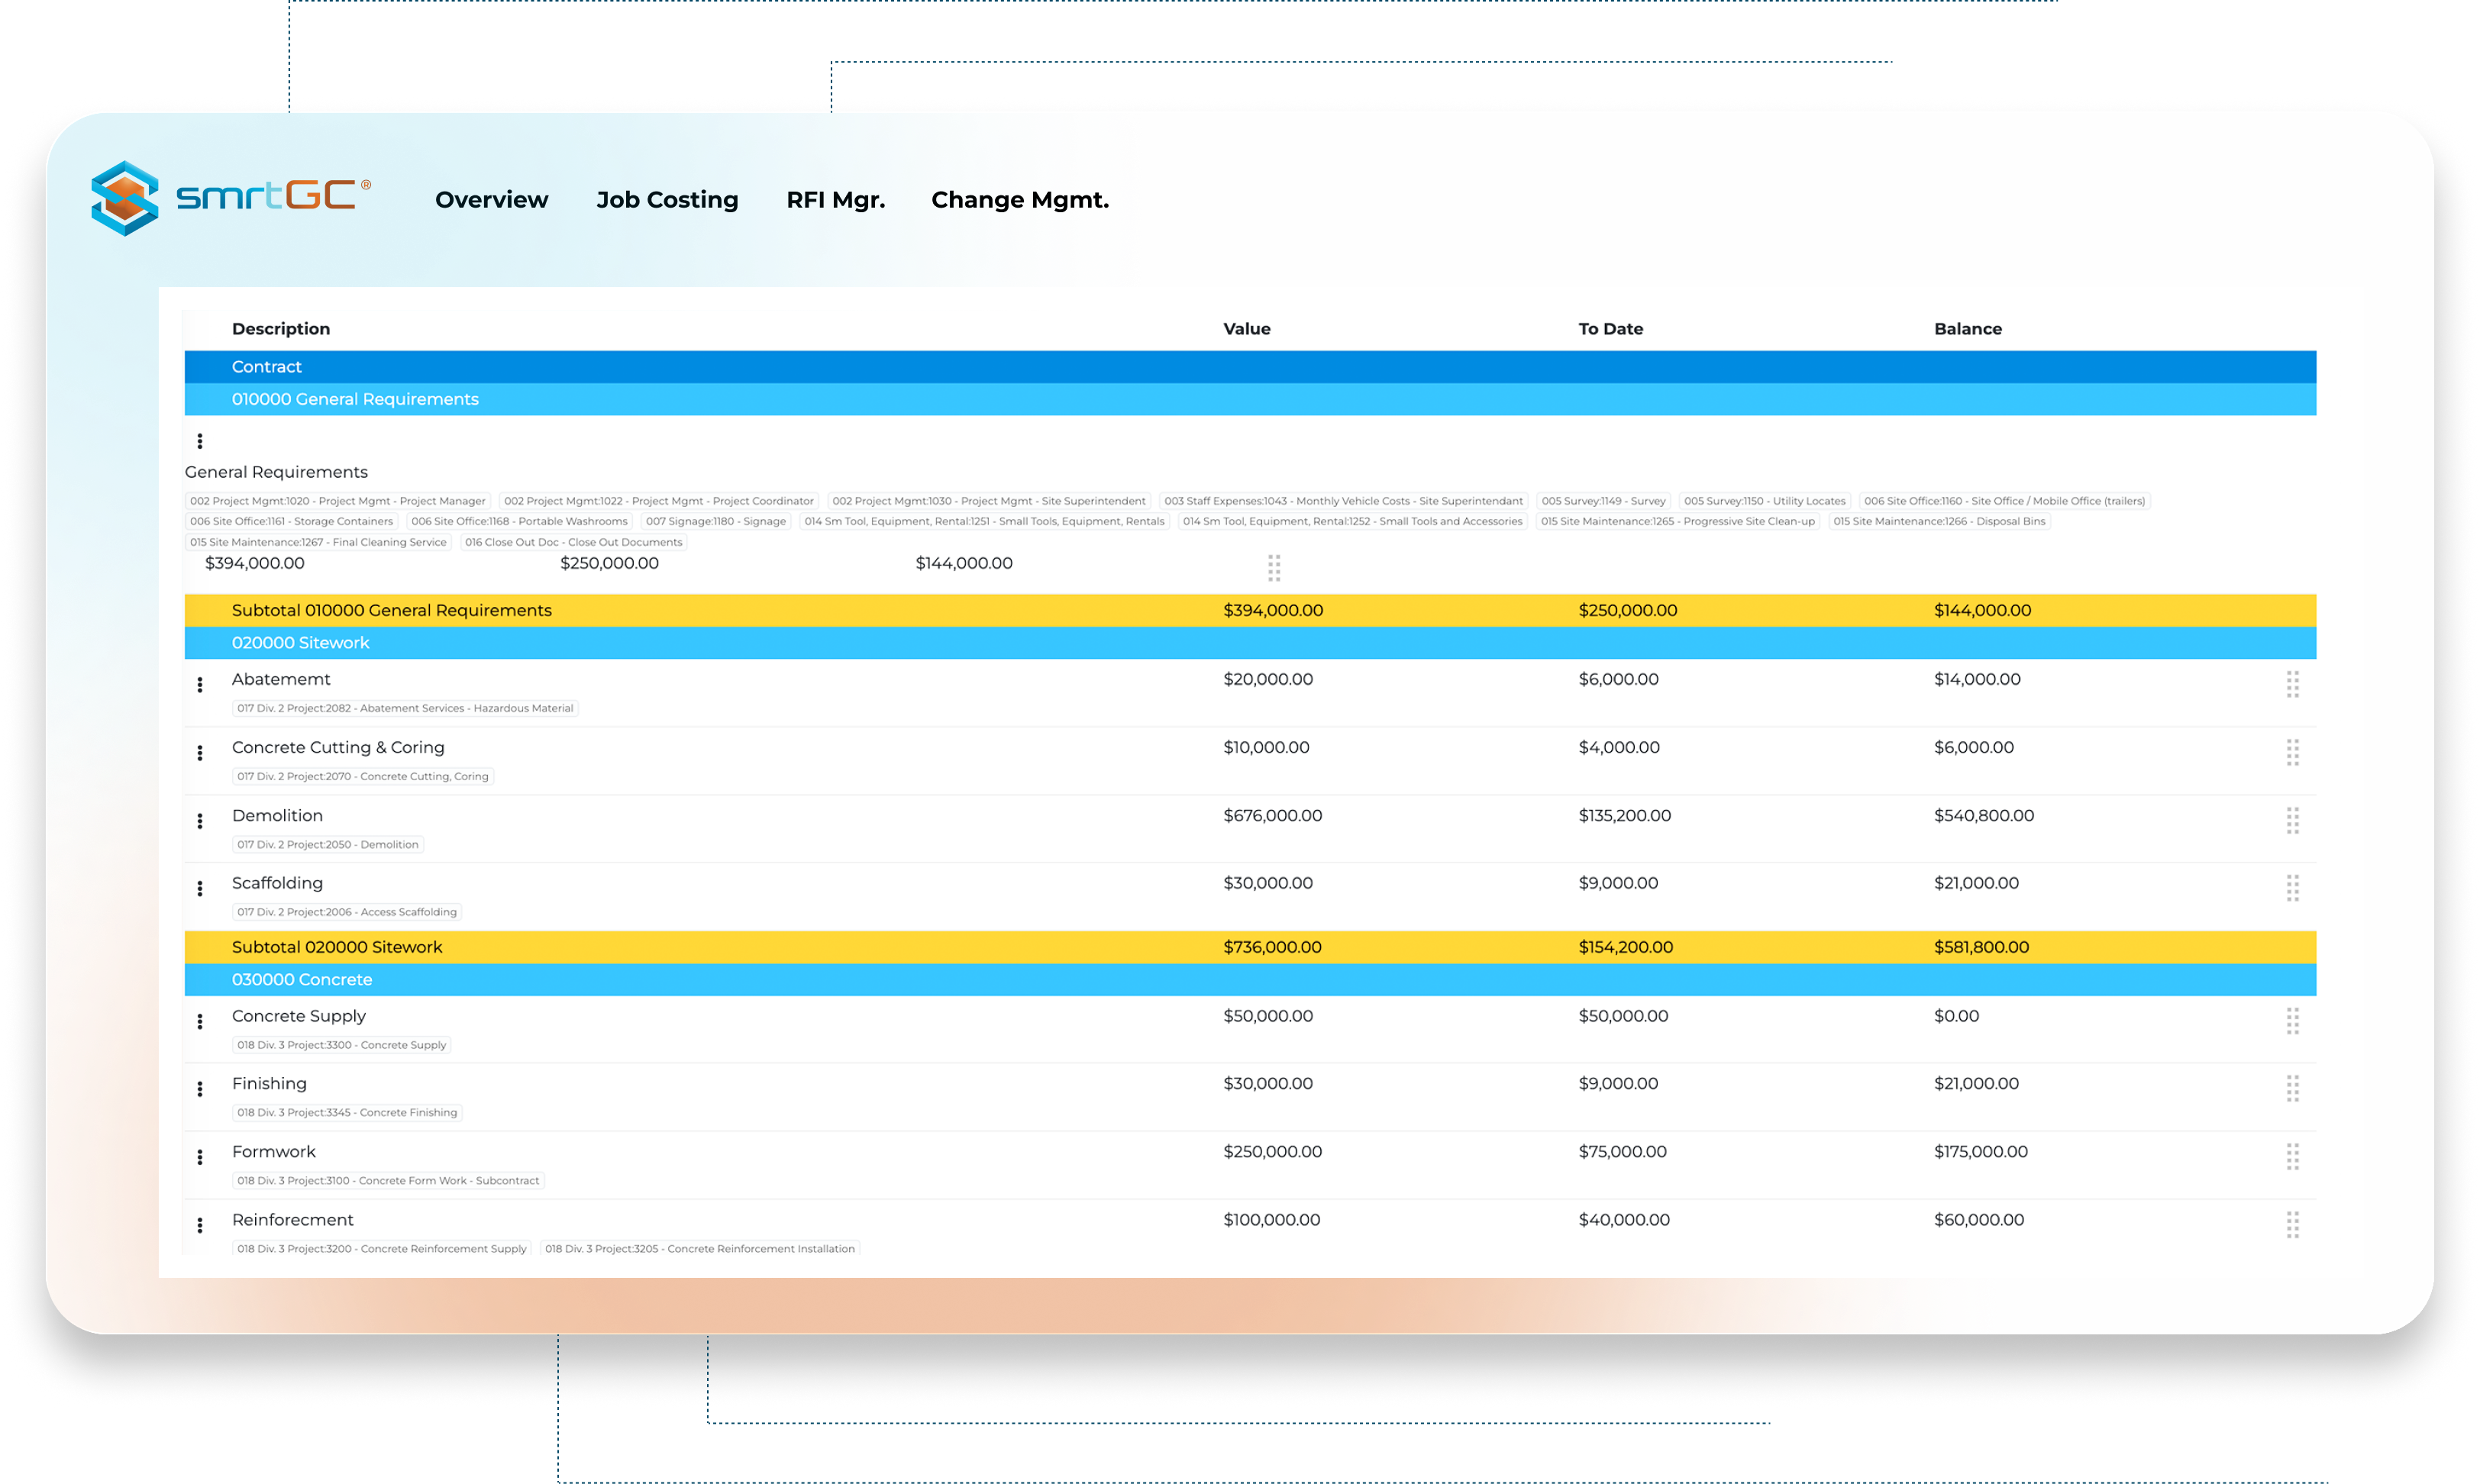The height and width of the screenshot is (1484, 2480).
Task: Select the blue Contract header row
Action: [266, 367]
